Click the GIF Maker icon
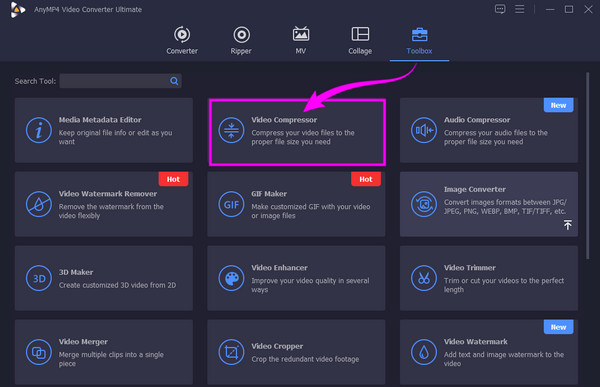 tap(231, 204)
